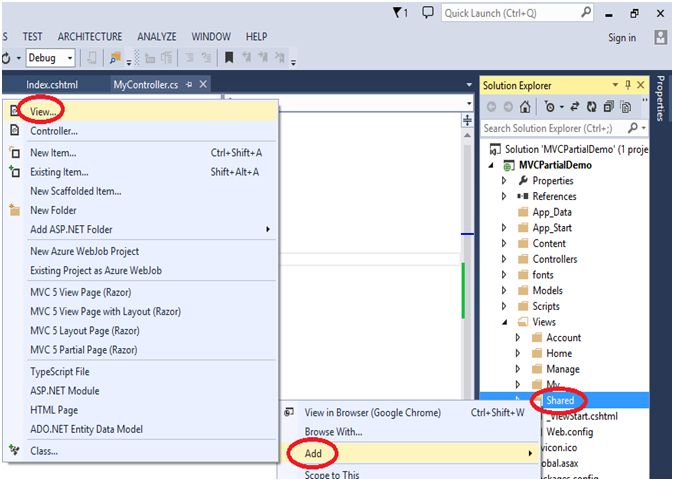The width and height of the screenshot is (674, 481).
Task: Click the account avatar icon
Action: (x=660, y=38)
